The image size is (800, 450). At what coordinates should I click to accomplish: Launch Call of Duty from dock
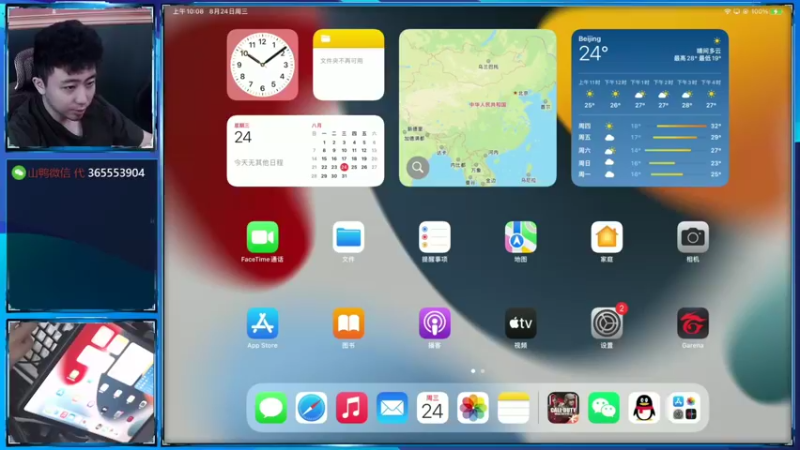(x=563, y=408)
